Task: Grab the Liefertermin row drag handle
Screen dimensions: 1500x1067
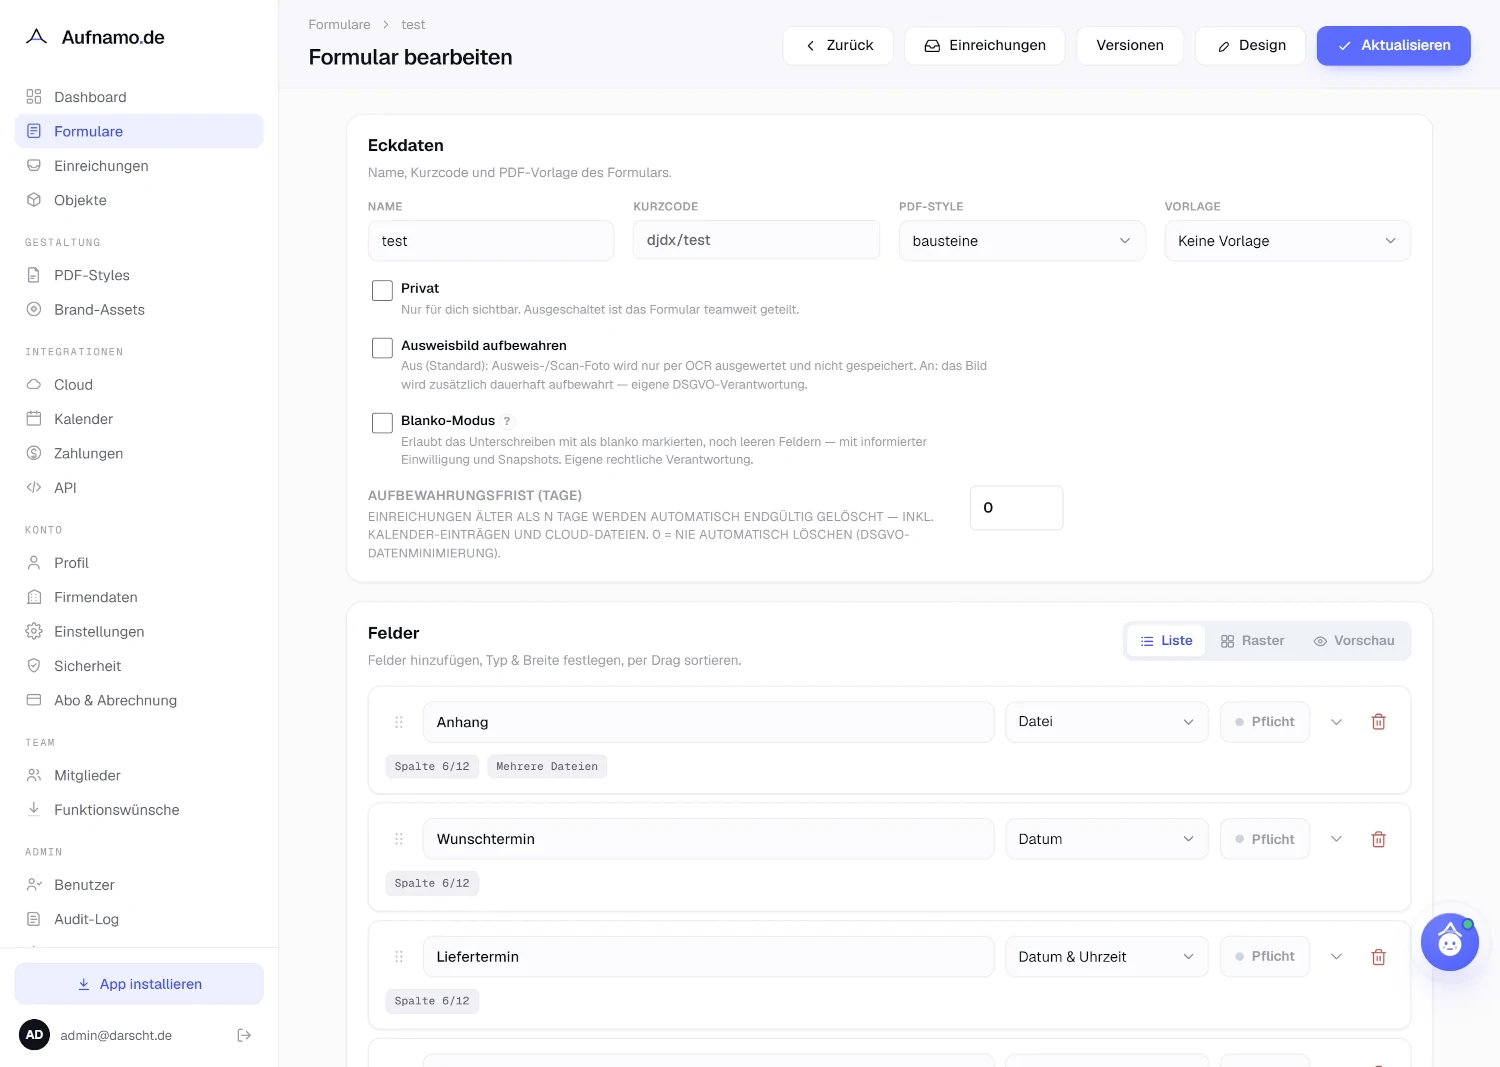Action: [399, 957]
